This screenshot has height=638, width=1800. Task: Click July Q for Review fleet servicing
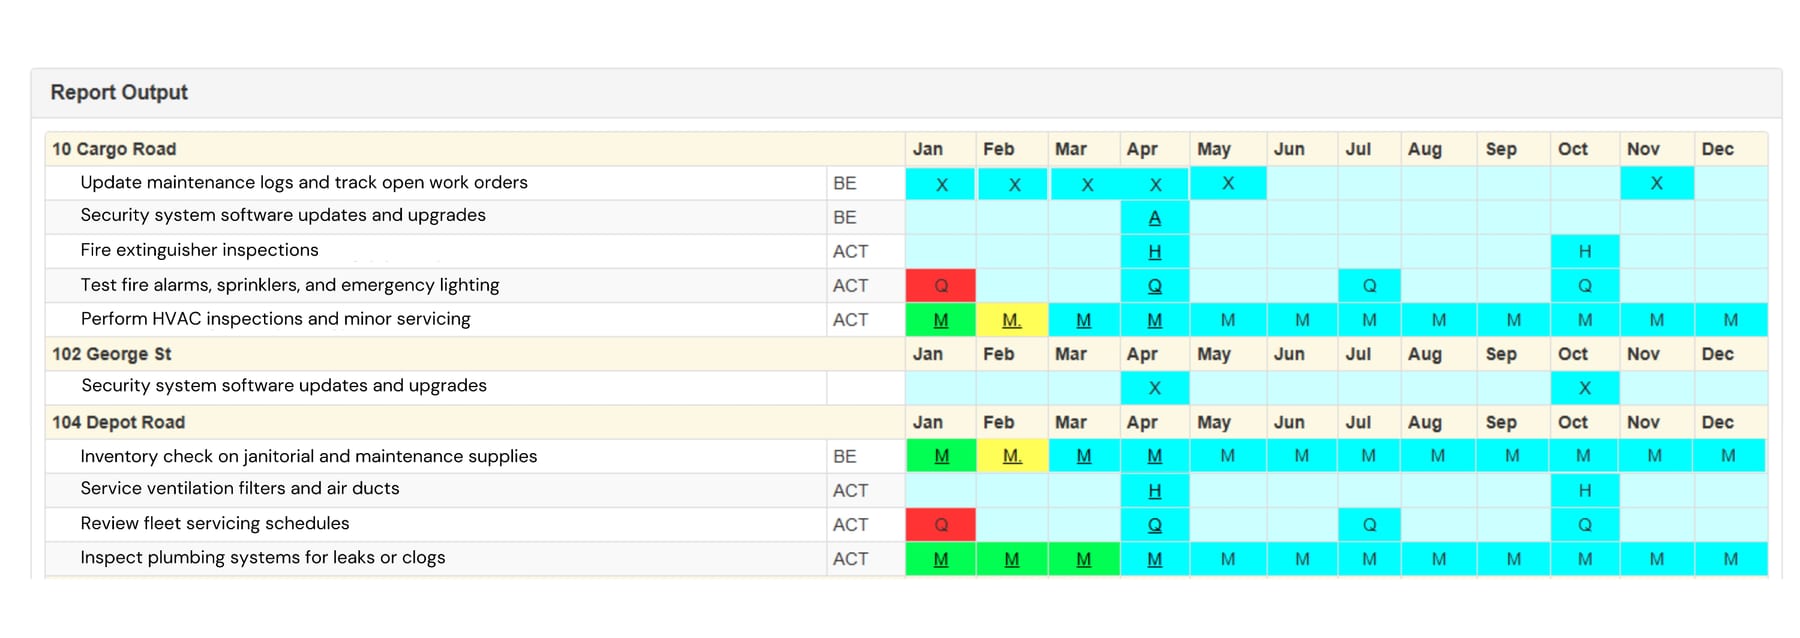point(1369,525)
